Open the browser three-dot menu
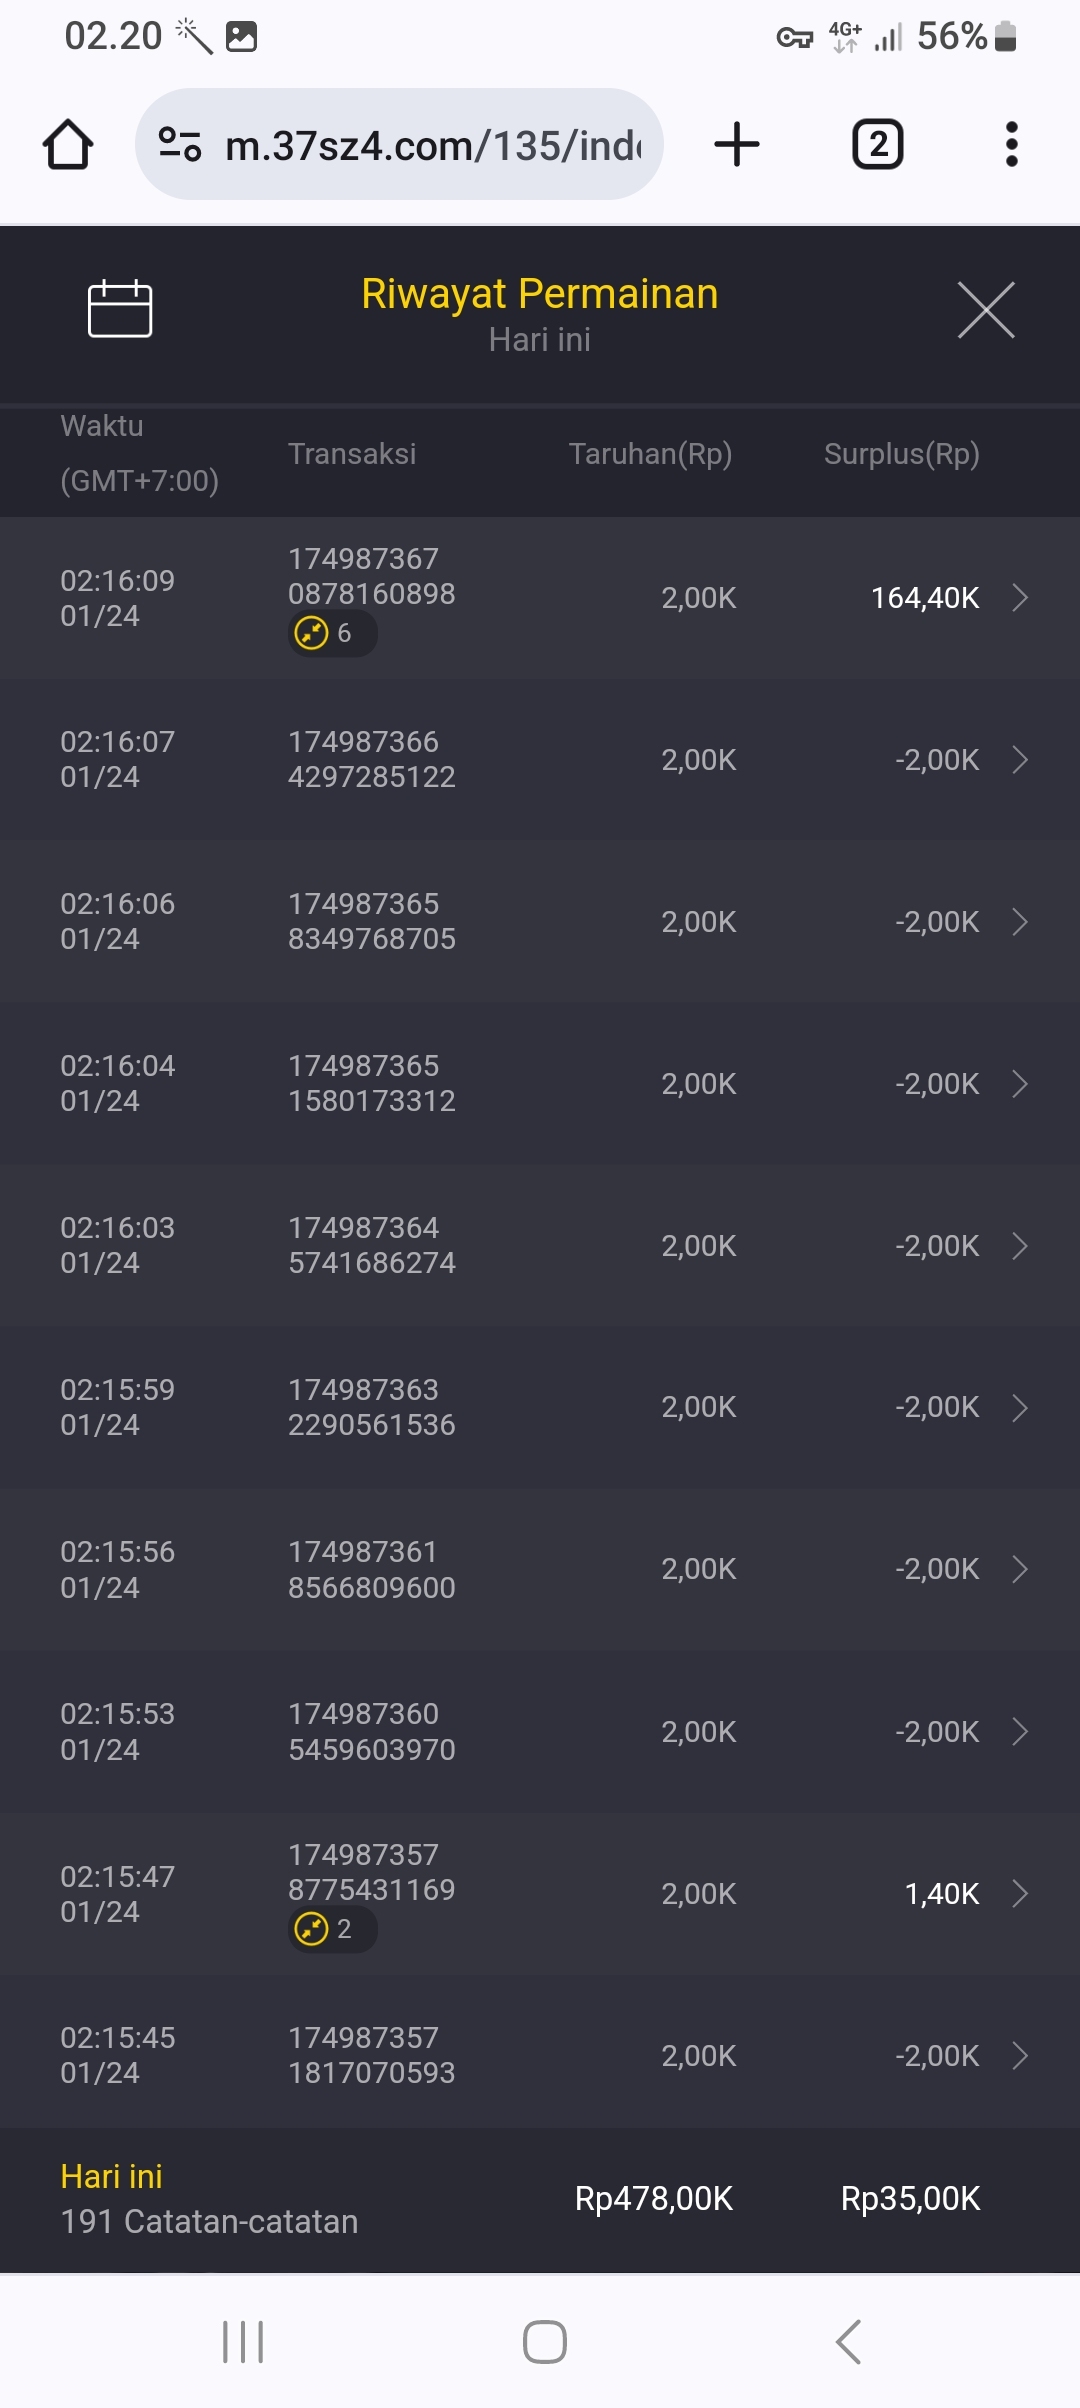 pyautogui.click(x=1011, y=145)
